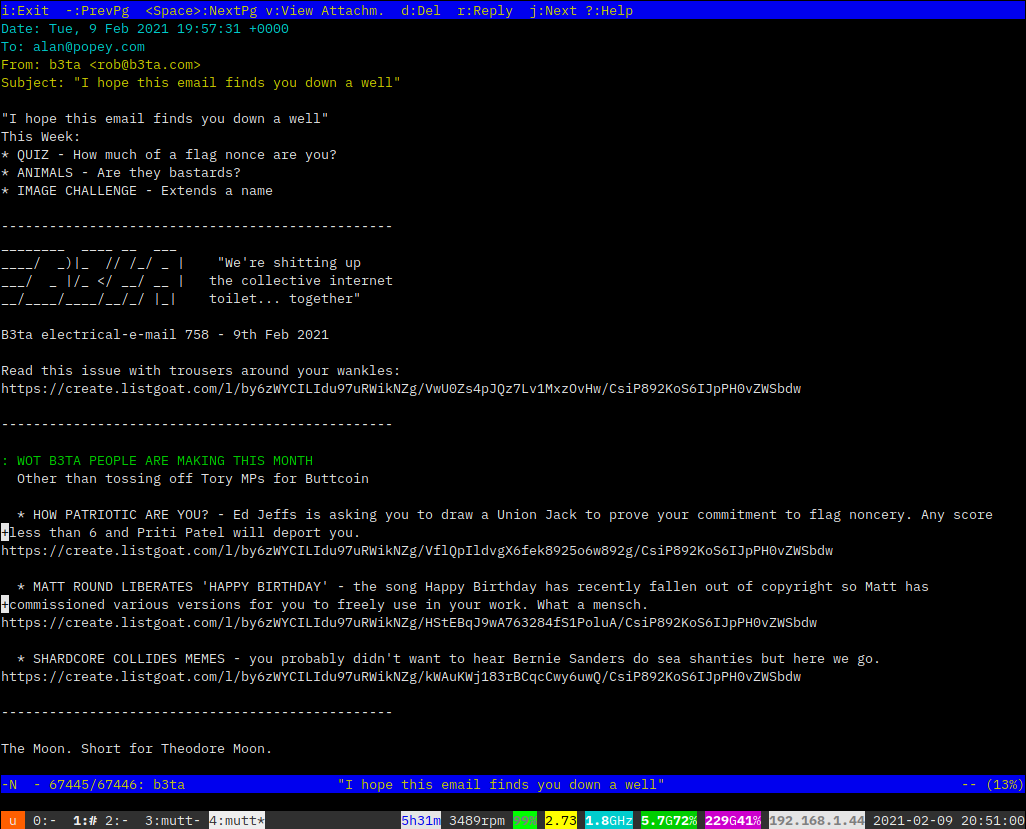This screenshot has width=1026, height=829.
Task: Click r:Reply in the mutt help bar
Action: coord(485,11)
